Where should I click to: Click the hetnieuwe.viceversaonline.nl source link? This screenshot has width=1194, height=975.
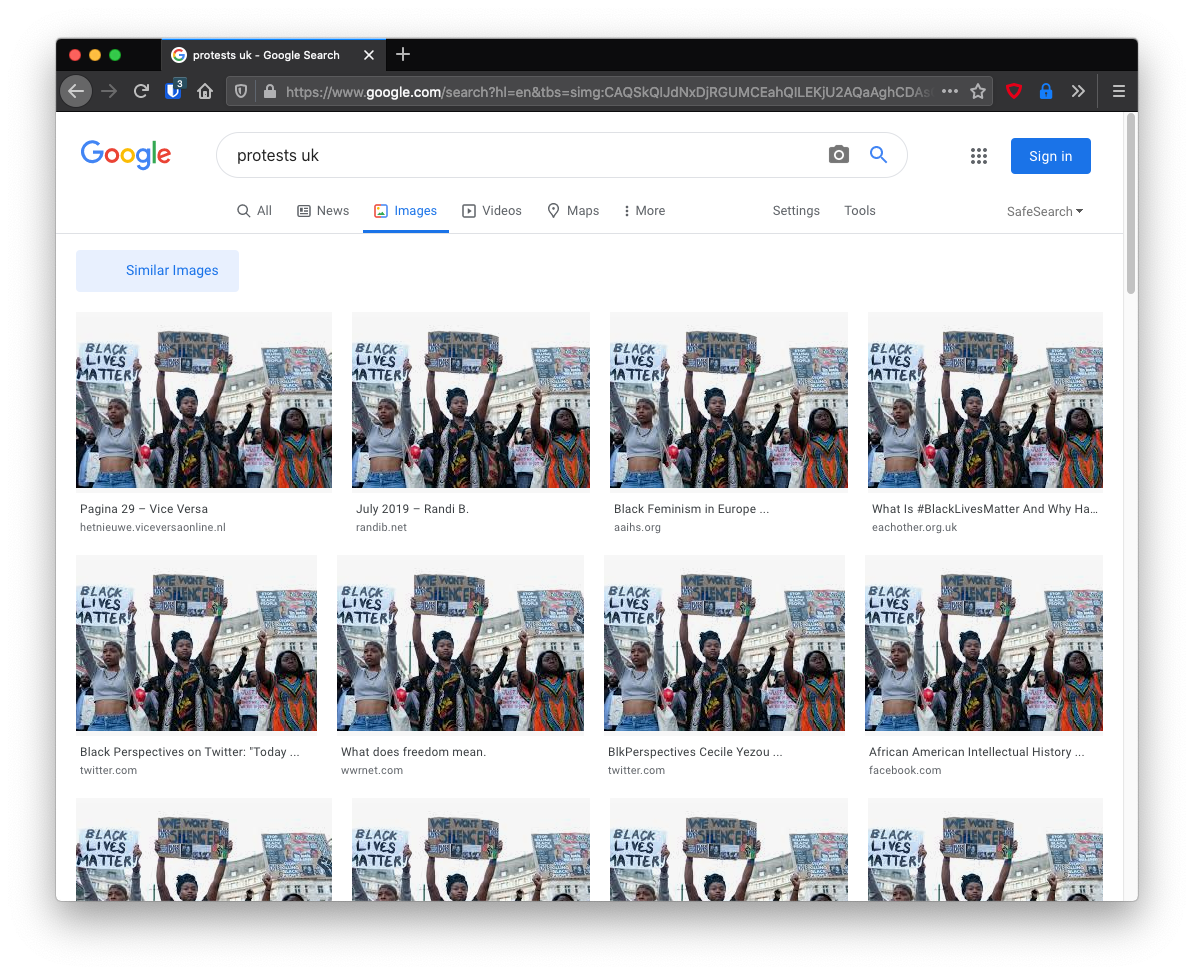(152, 527)
